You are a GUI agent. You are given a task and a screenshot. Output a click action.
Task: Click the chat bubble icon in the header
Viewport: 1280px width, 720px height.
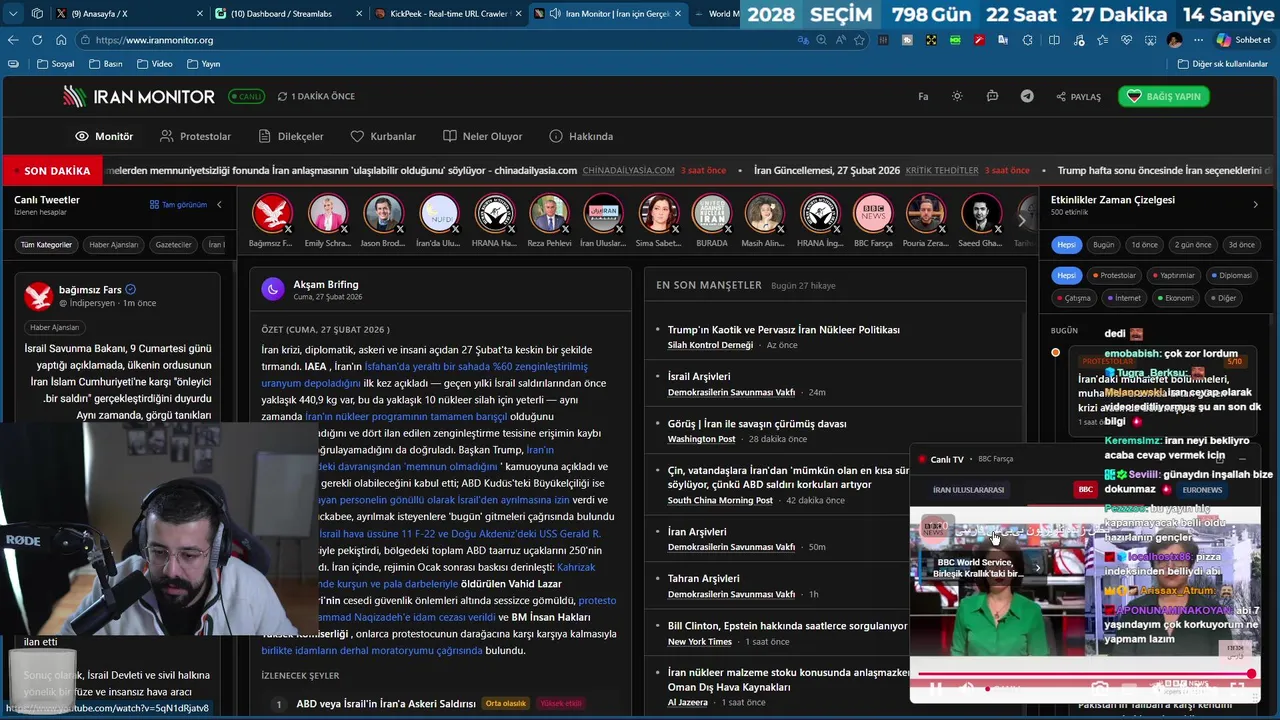click(x=992, y=96)
